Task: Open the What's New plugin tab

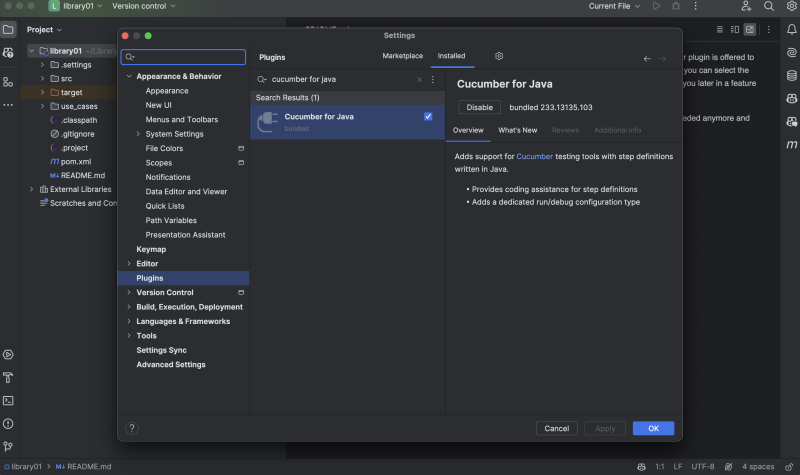Action: 517,130
